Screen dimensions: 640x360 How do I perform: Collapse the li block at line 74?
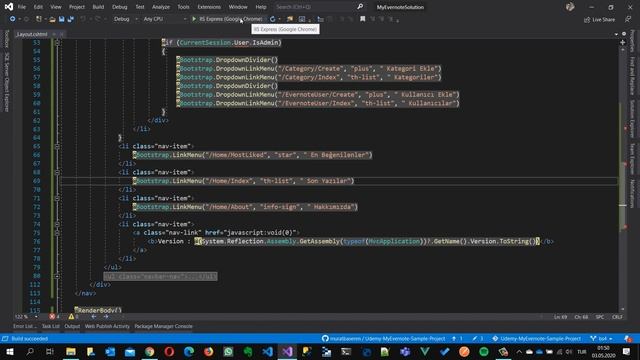coord(57,224)
